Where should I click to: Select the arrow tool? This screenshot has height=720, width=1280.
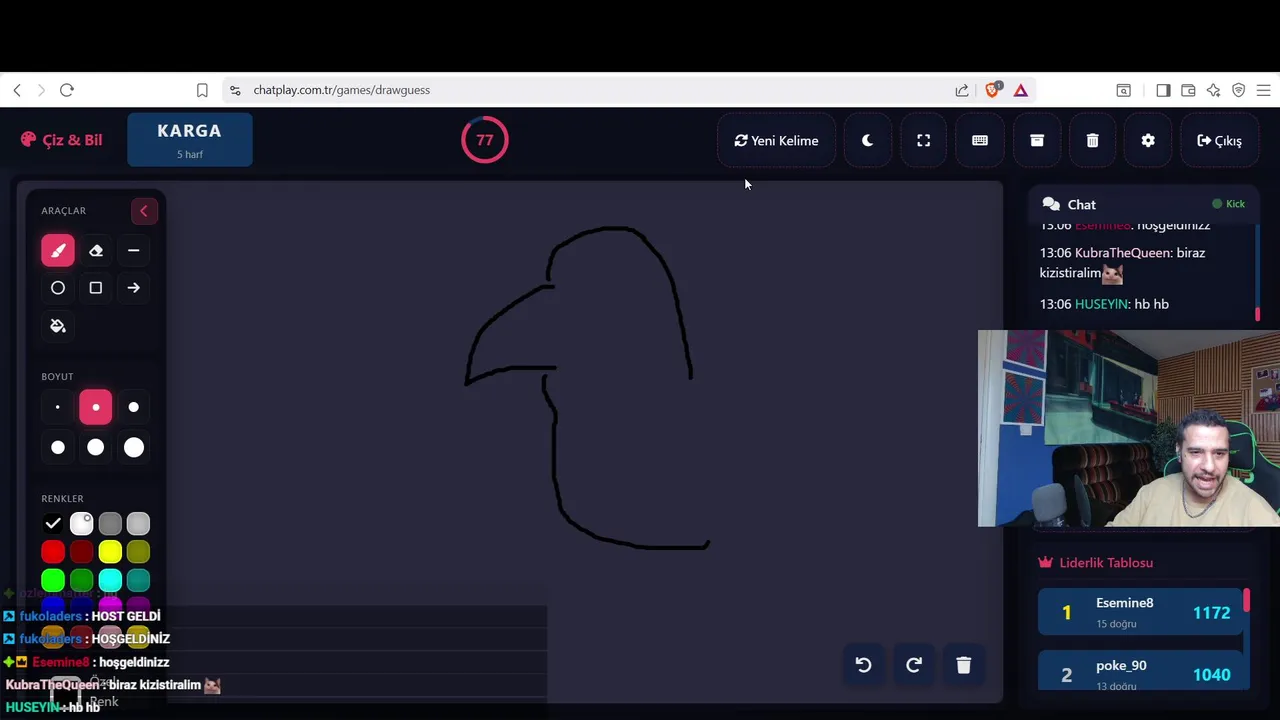pos(133,288)
